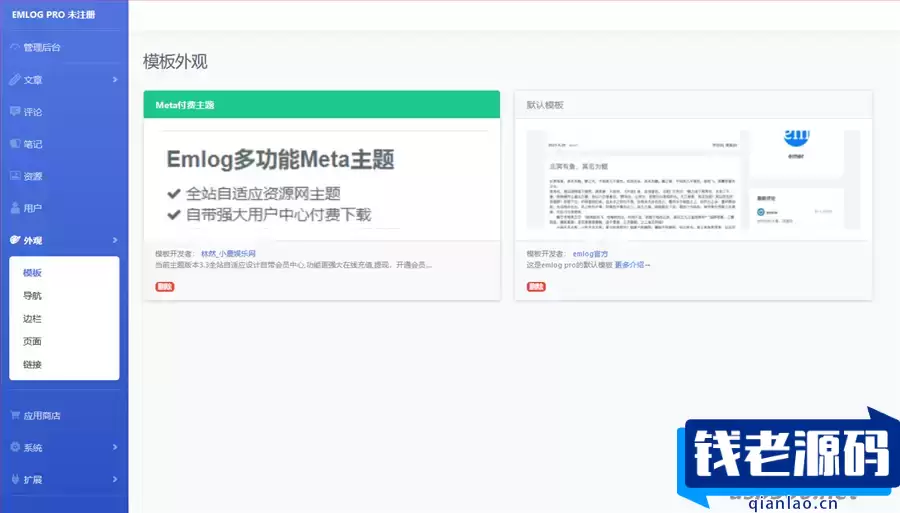
Task: Click the image icon beside 资源
Action: (15, 176)
